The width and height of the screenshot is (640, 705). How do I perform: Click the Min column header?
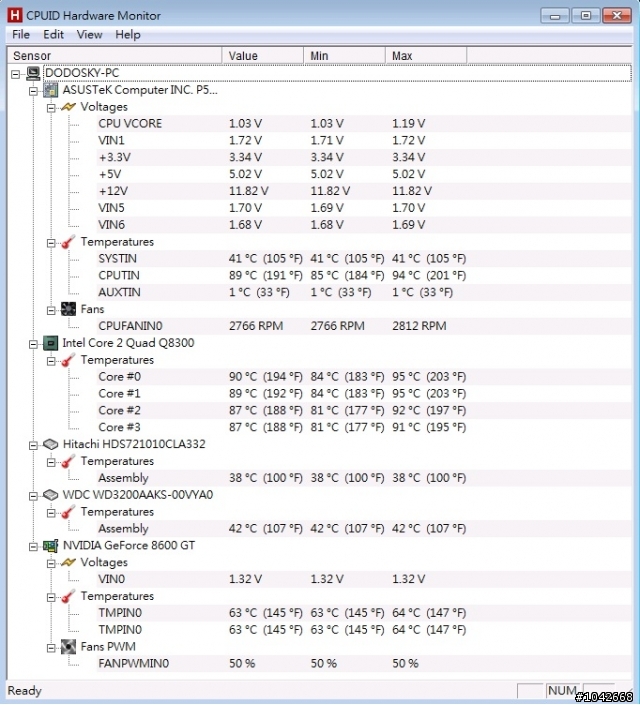point(345,56)
